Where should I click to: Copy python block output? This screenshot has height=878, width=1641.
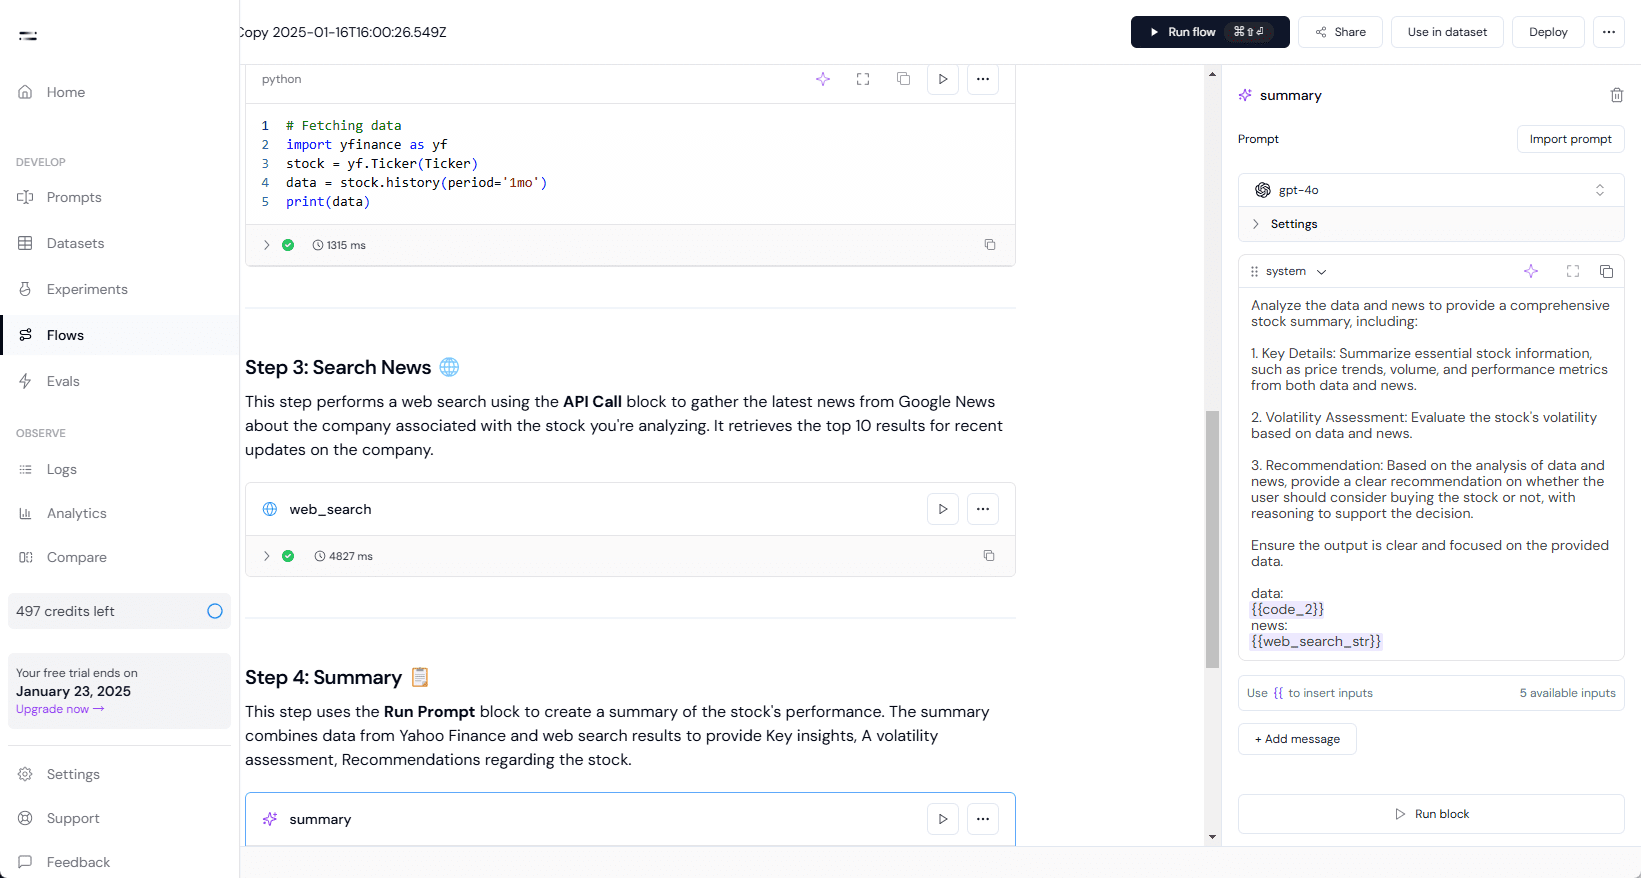990,245
